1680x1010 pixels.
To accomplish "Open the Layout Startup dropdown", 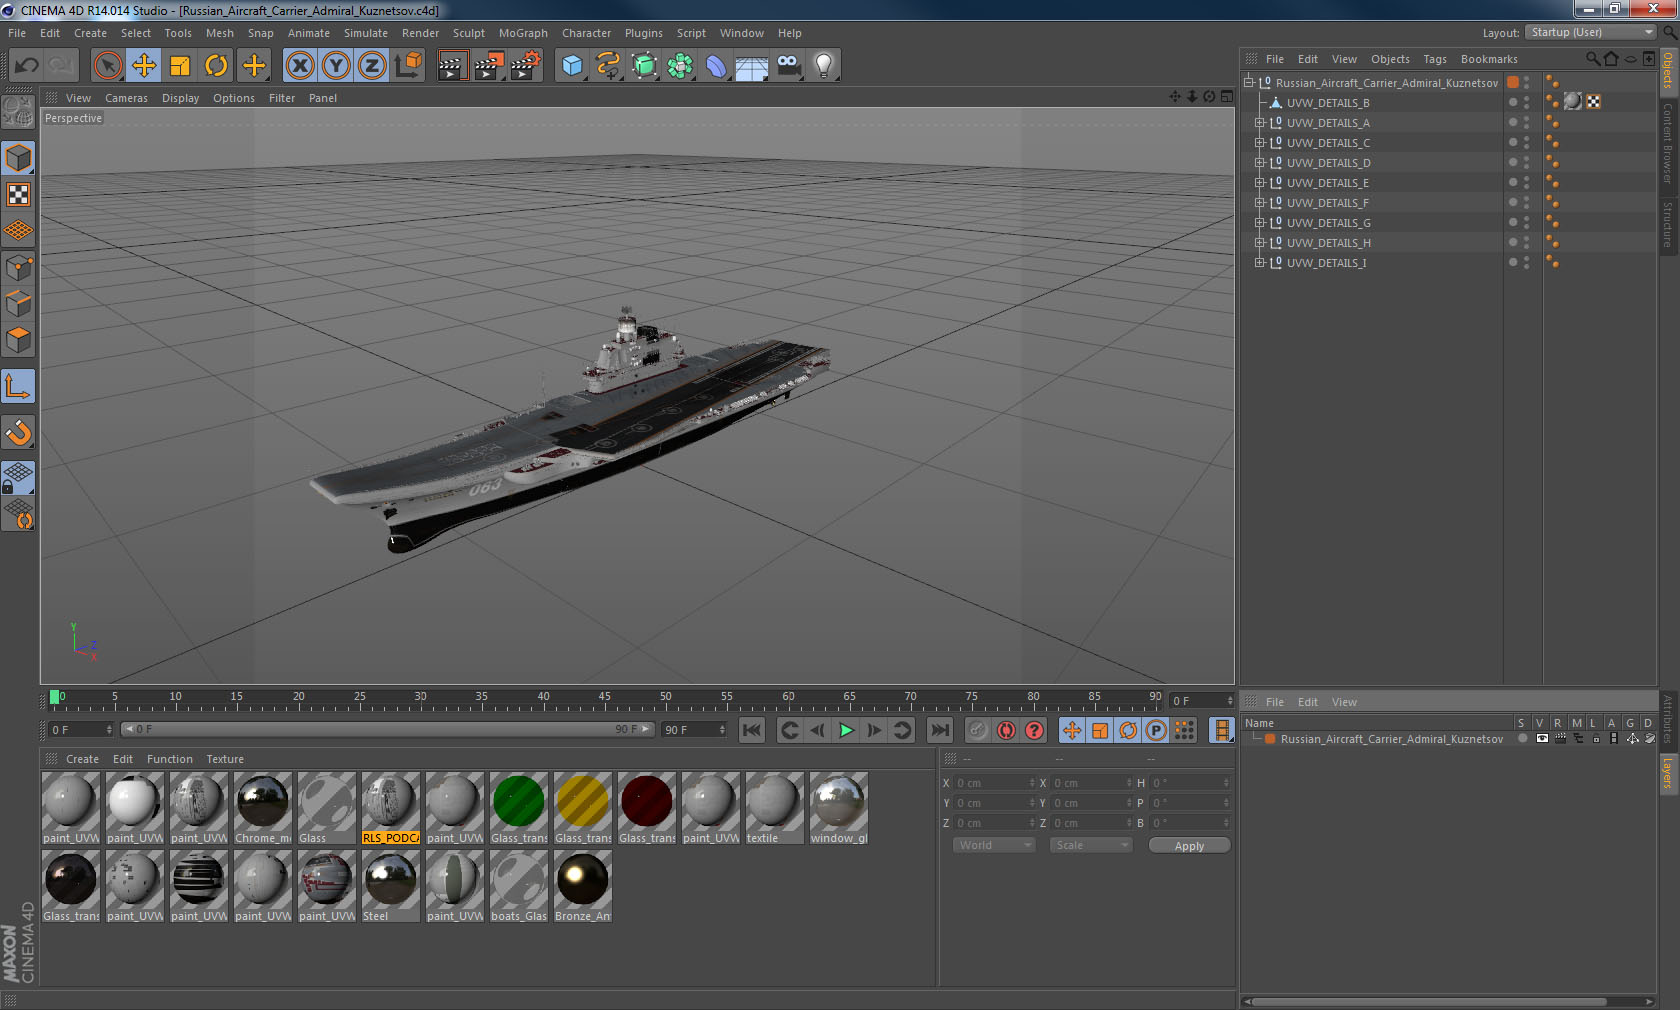I will tap(1591, 32).
